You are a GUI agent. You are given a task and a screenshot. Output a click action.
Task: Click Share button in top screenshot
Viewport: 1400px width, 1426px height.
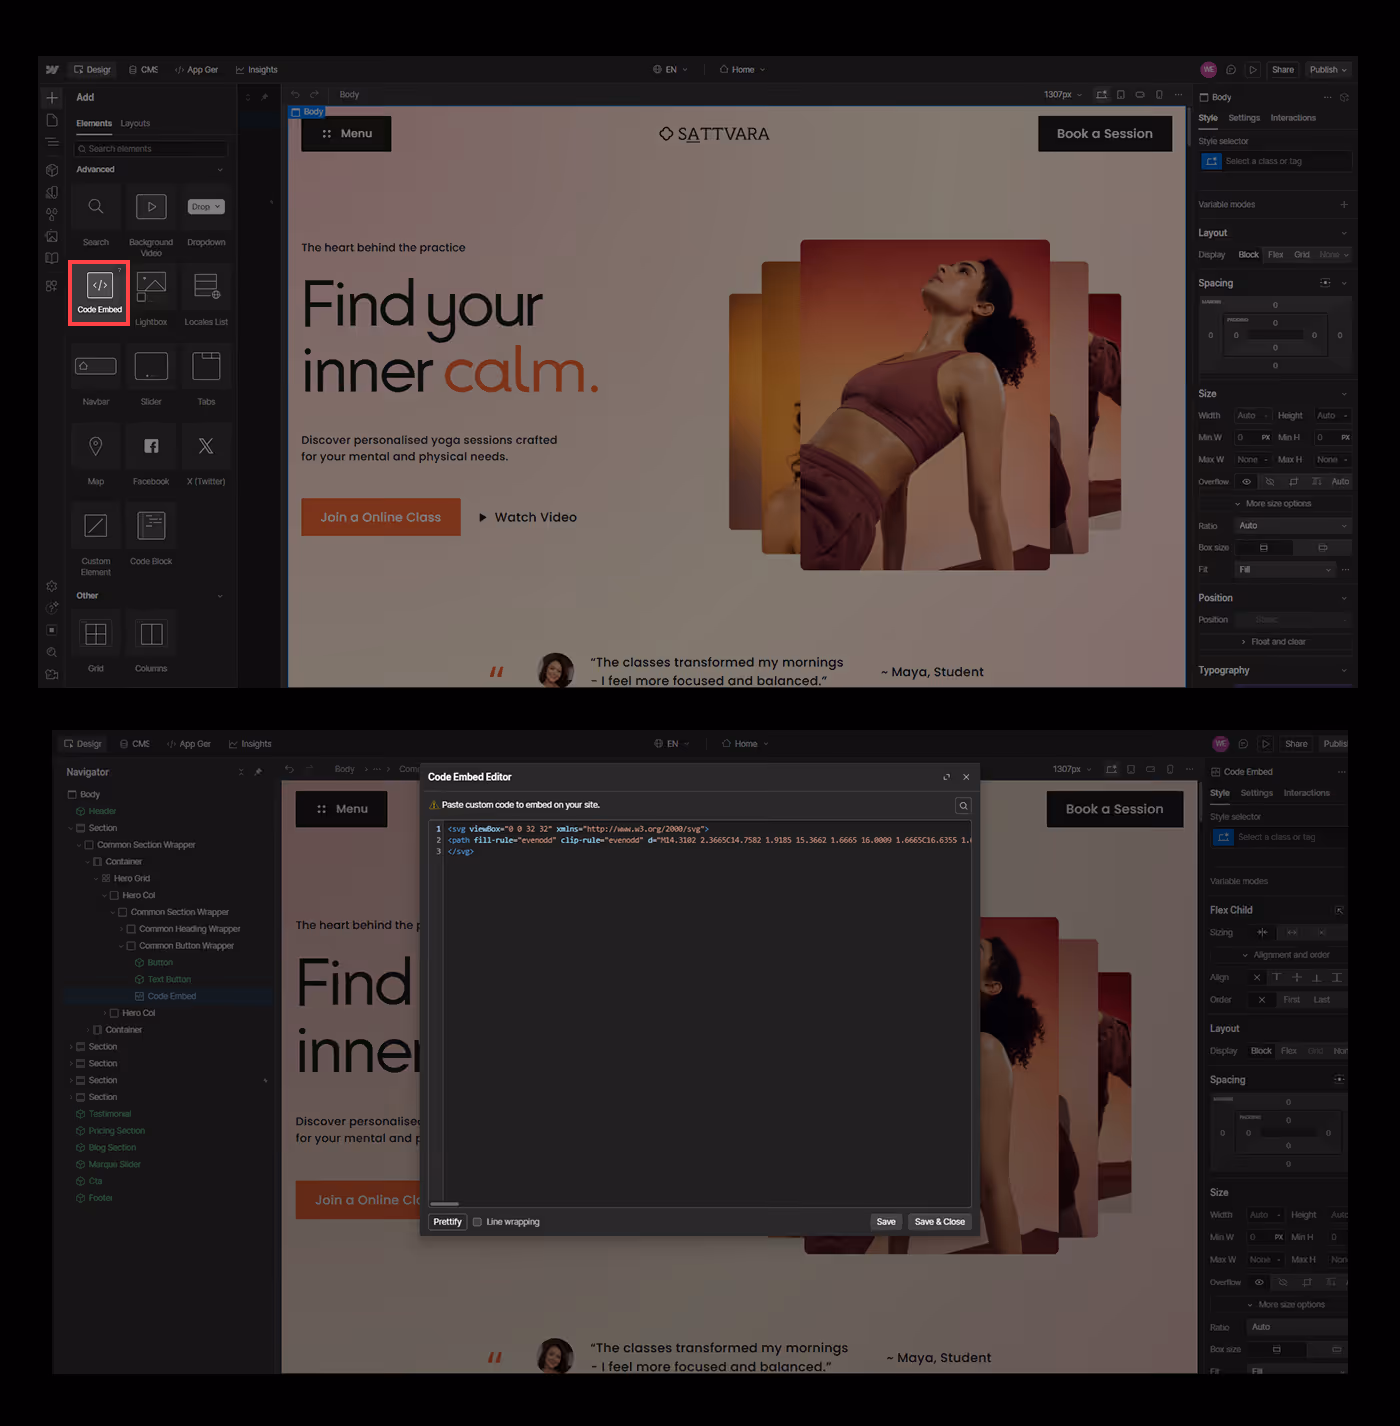click(x=1283, y=70)
